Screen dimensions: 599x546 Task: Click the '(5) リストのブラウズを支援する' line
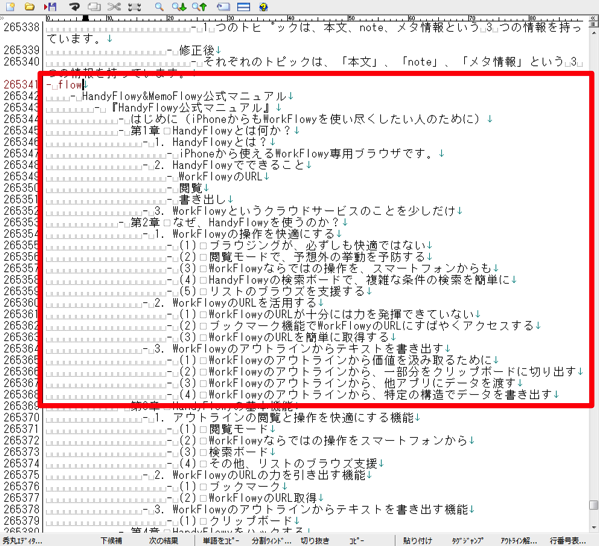point(272,291)
